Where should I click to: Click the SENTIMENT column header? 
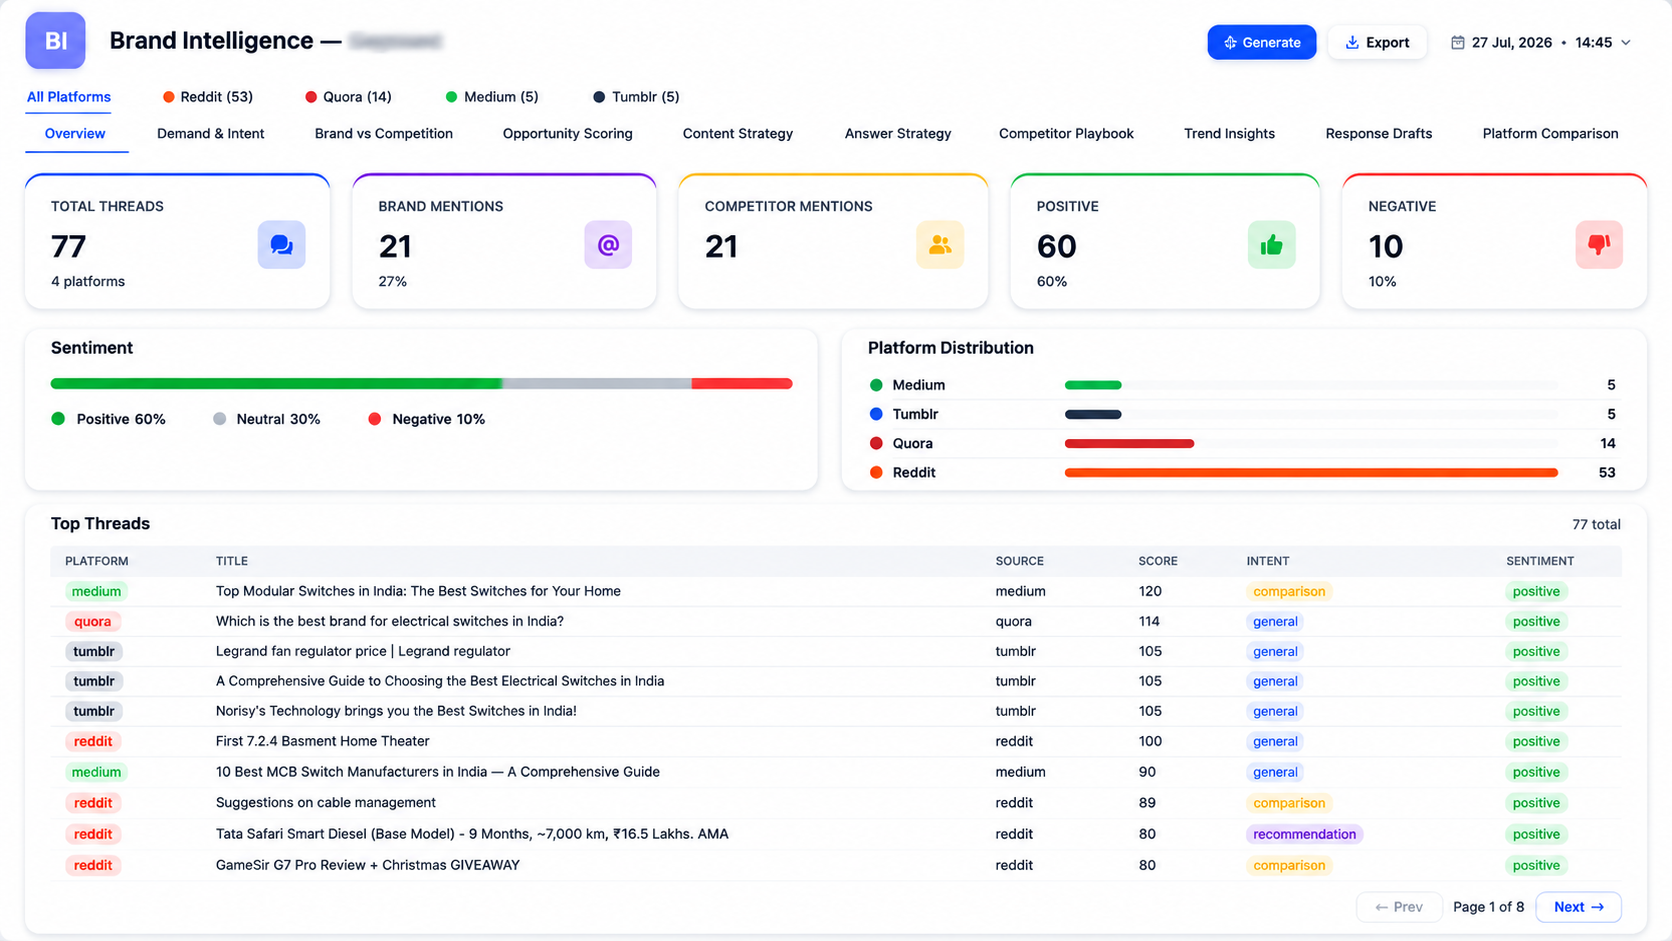click(x=1540, y=561)
